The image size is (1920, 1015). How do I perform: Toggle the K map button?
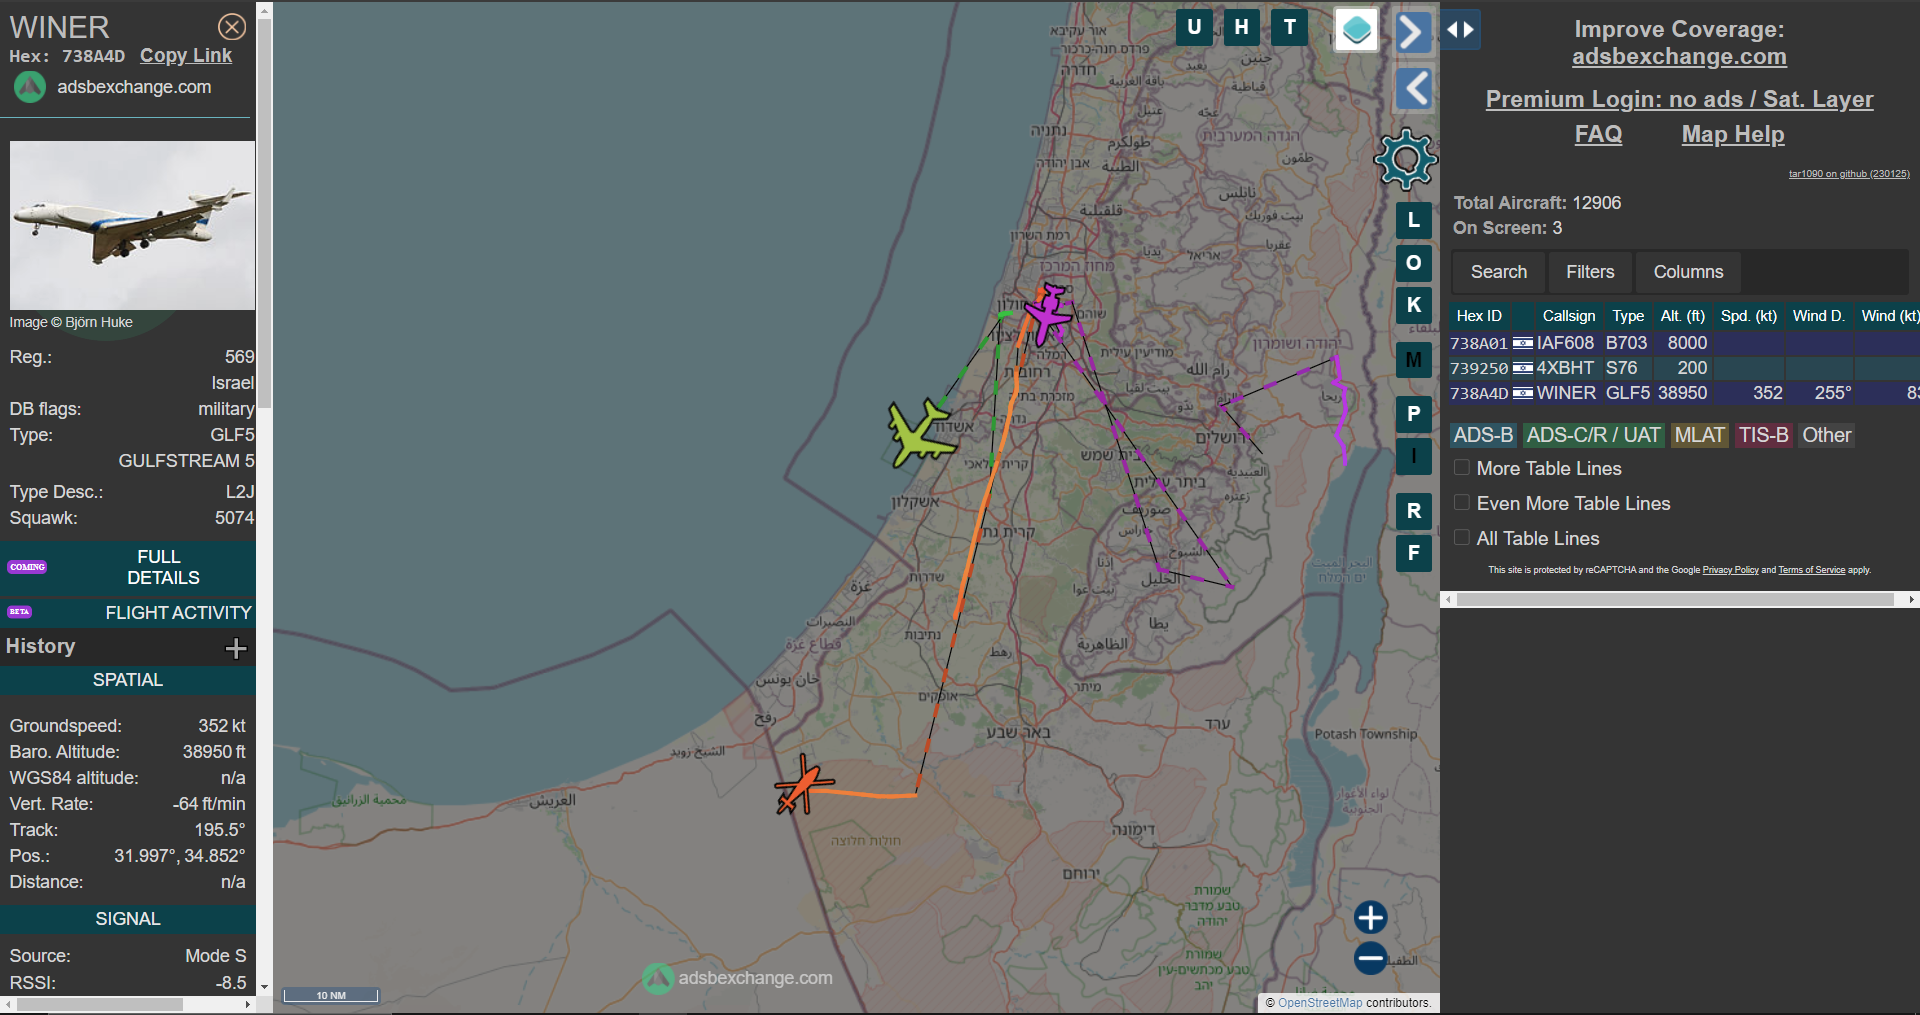tap(1414, 305)
